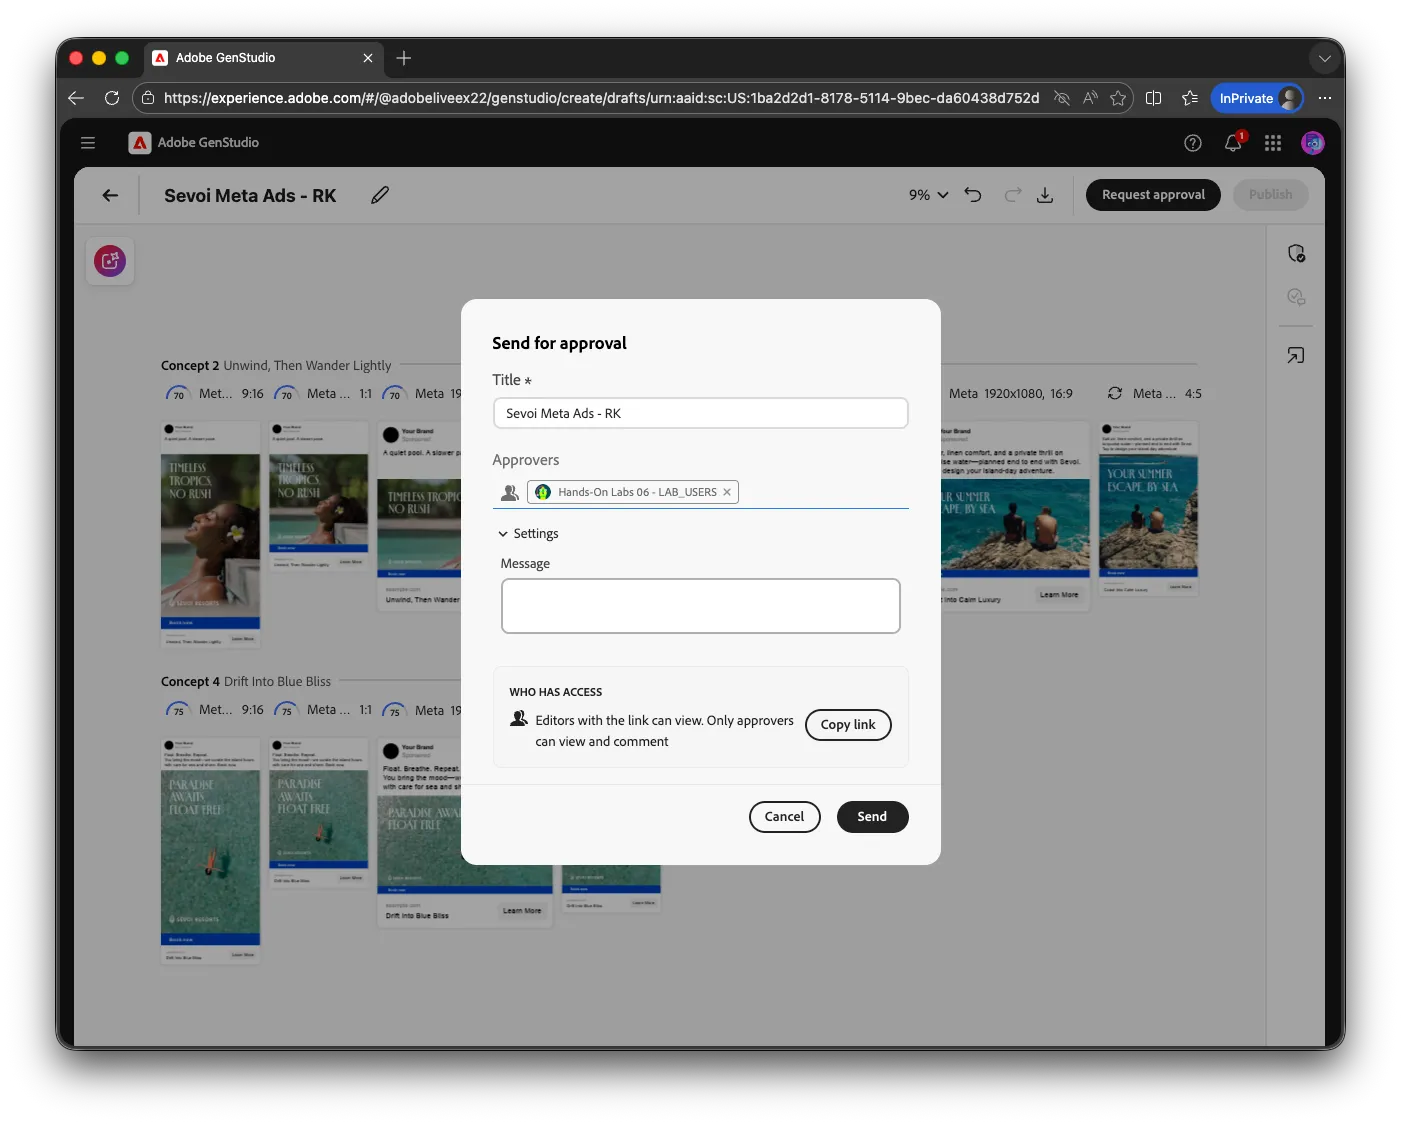Open the notifications bell
This screenshot has height=1124, width=1401.
1233,143
